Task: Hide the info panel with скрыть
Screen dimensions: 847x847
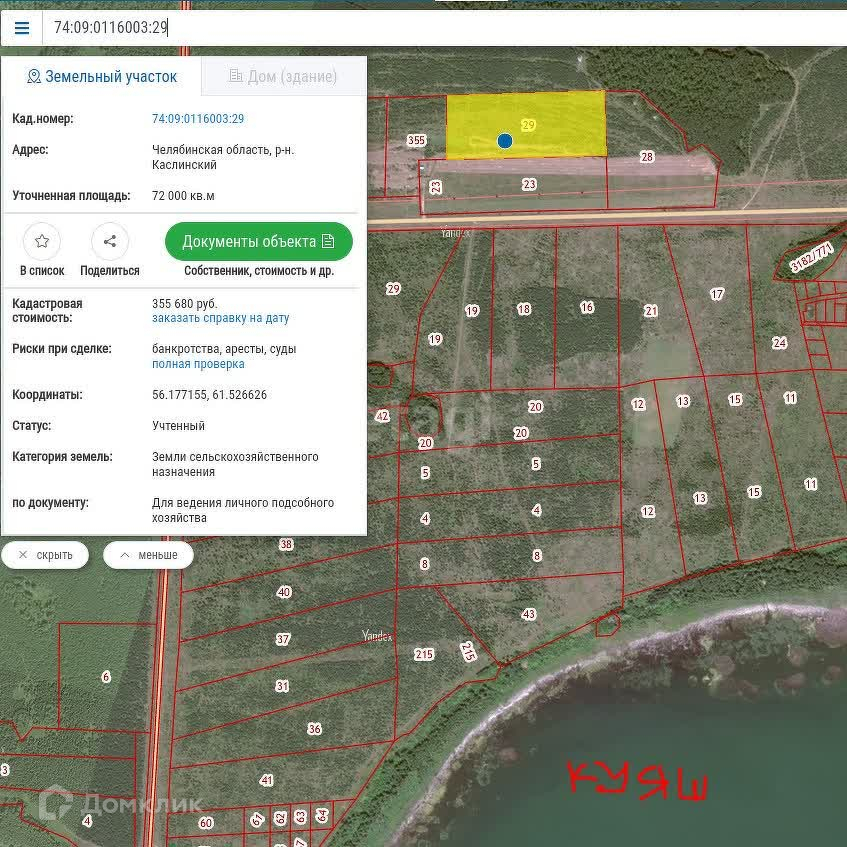Action: click(45, 555)
